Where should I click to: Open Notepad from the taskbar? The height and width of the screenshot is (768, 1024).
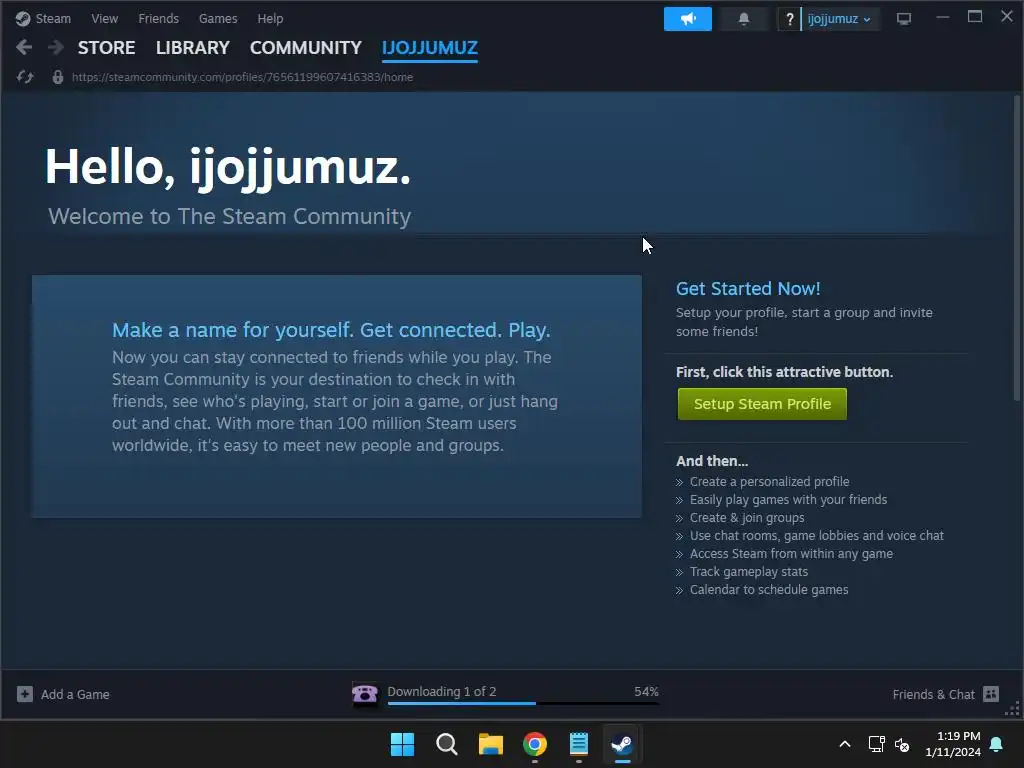click(579, 744)
